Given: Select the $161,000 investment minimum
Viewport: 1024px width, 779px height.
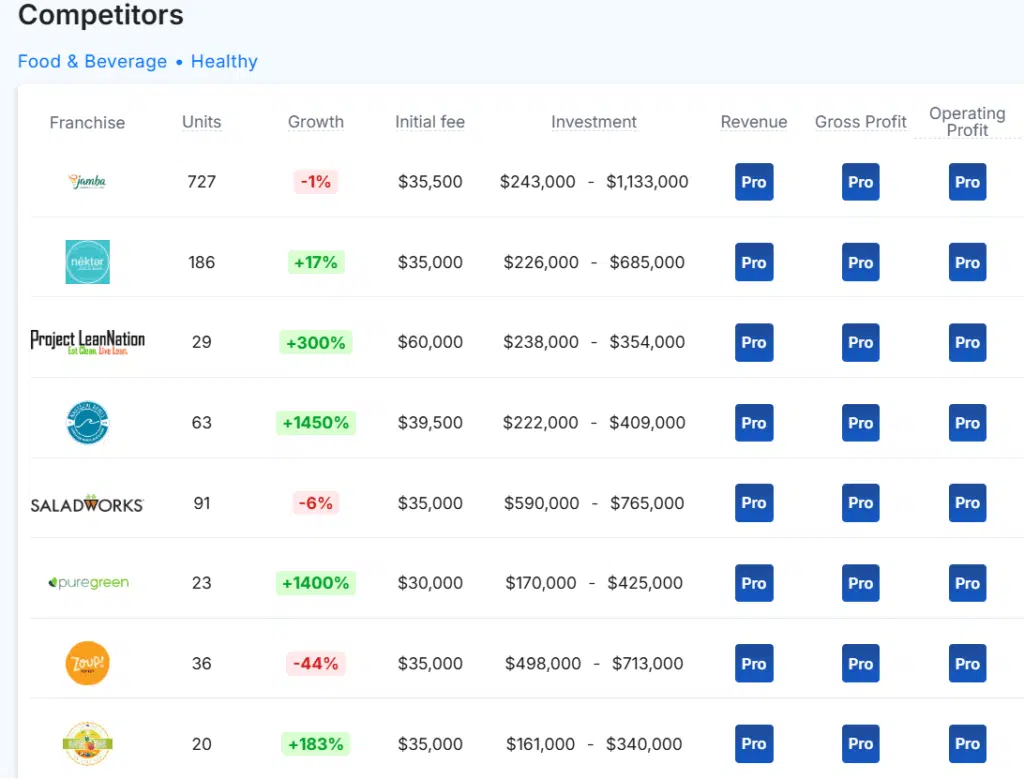Looking at the screenshot, I should click(540, 744).
